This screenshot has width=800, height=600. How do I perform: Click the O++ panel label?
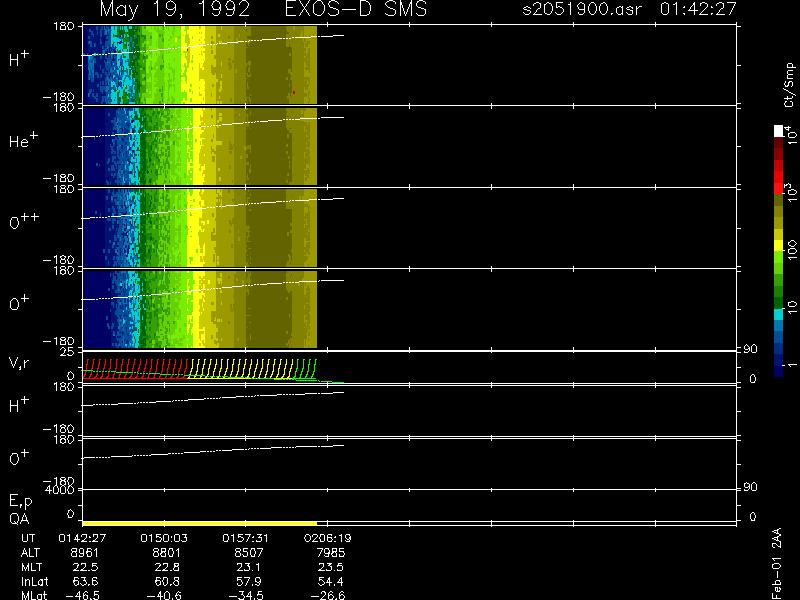click(24, 221)
